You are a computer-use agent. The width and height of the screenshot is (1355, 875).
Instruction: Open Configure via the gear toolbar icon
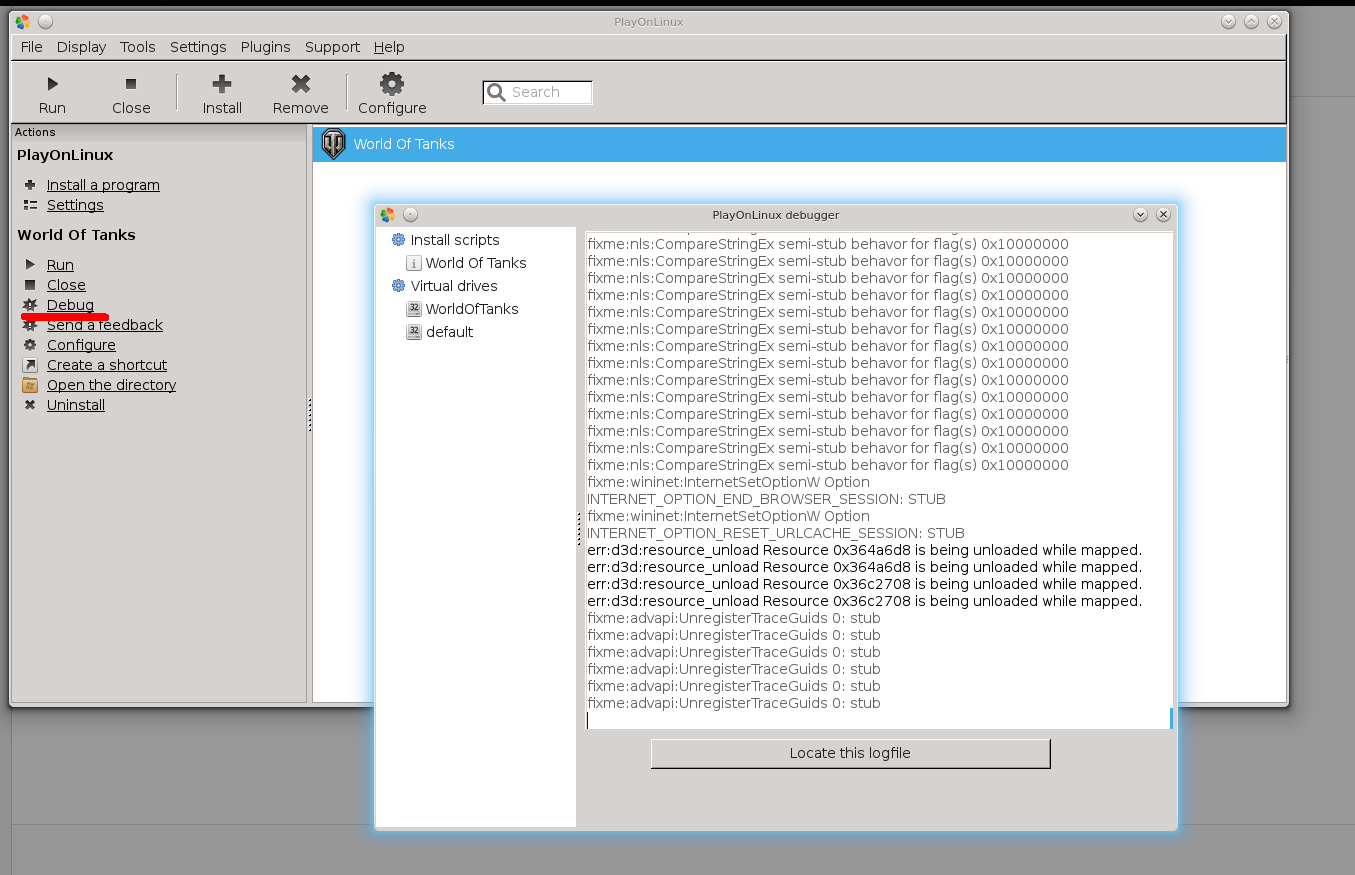392,84
